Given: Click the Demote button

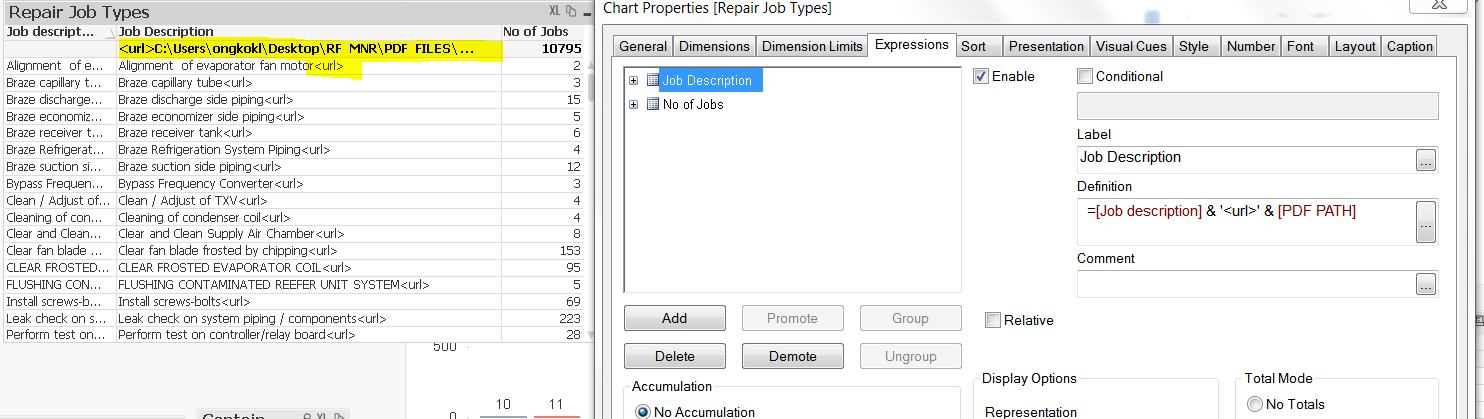Looking at the screenshot, I should (x=792, y=356).
